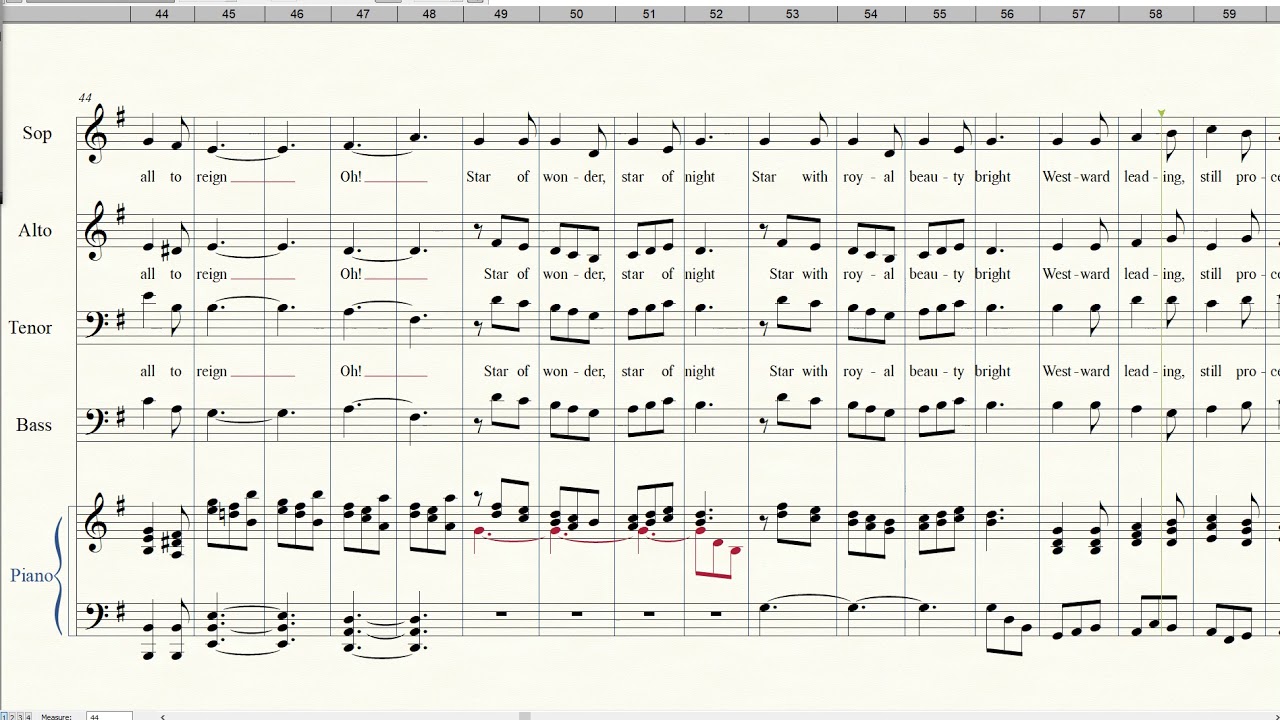Click lyric 'night' under the Sop staff
Viewport: 1280px width, 720px height.
pyautogui.click(x=700, y=178)
